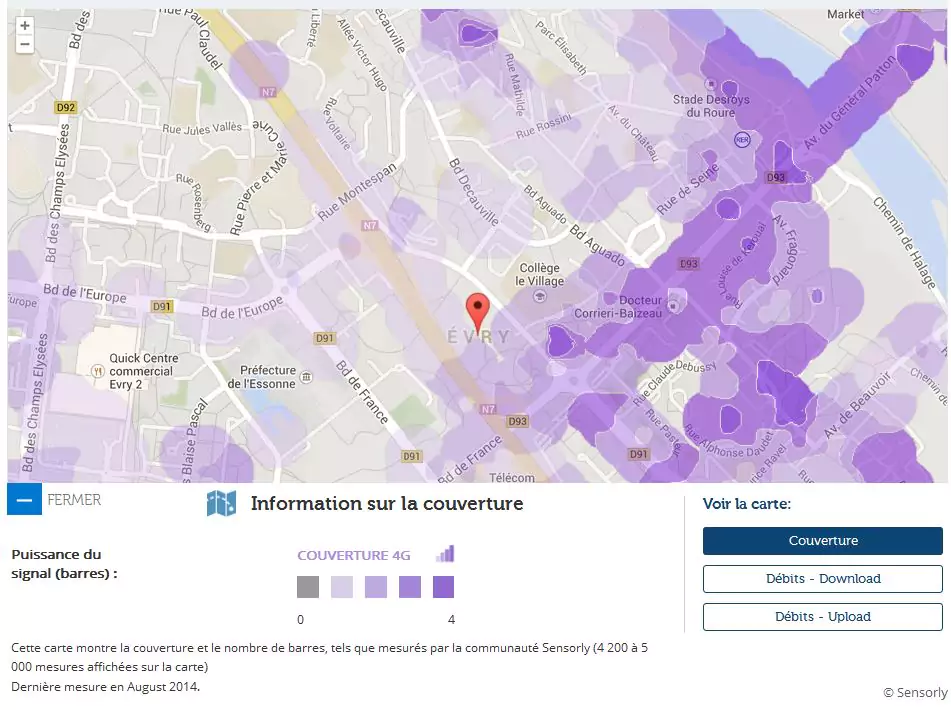Zoom out of the map with minus button

(x=25, y=45)
